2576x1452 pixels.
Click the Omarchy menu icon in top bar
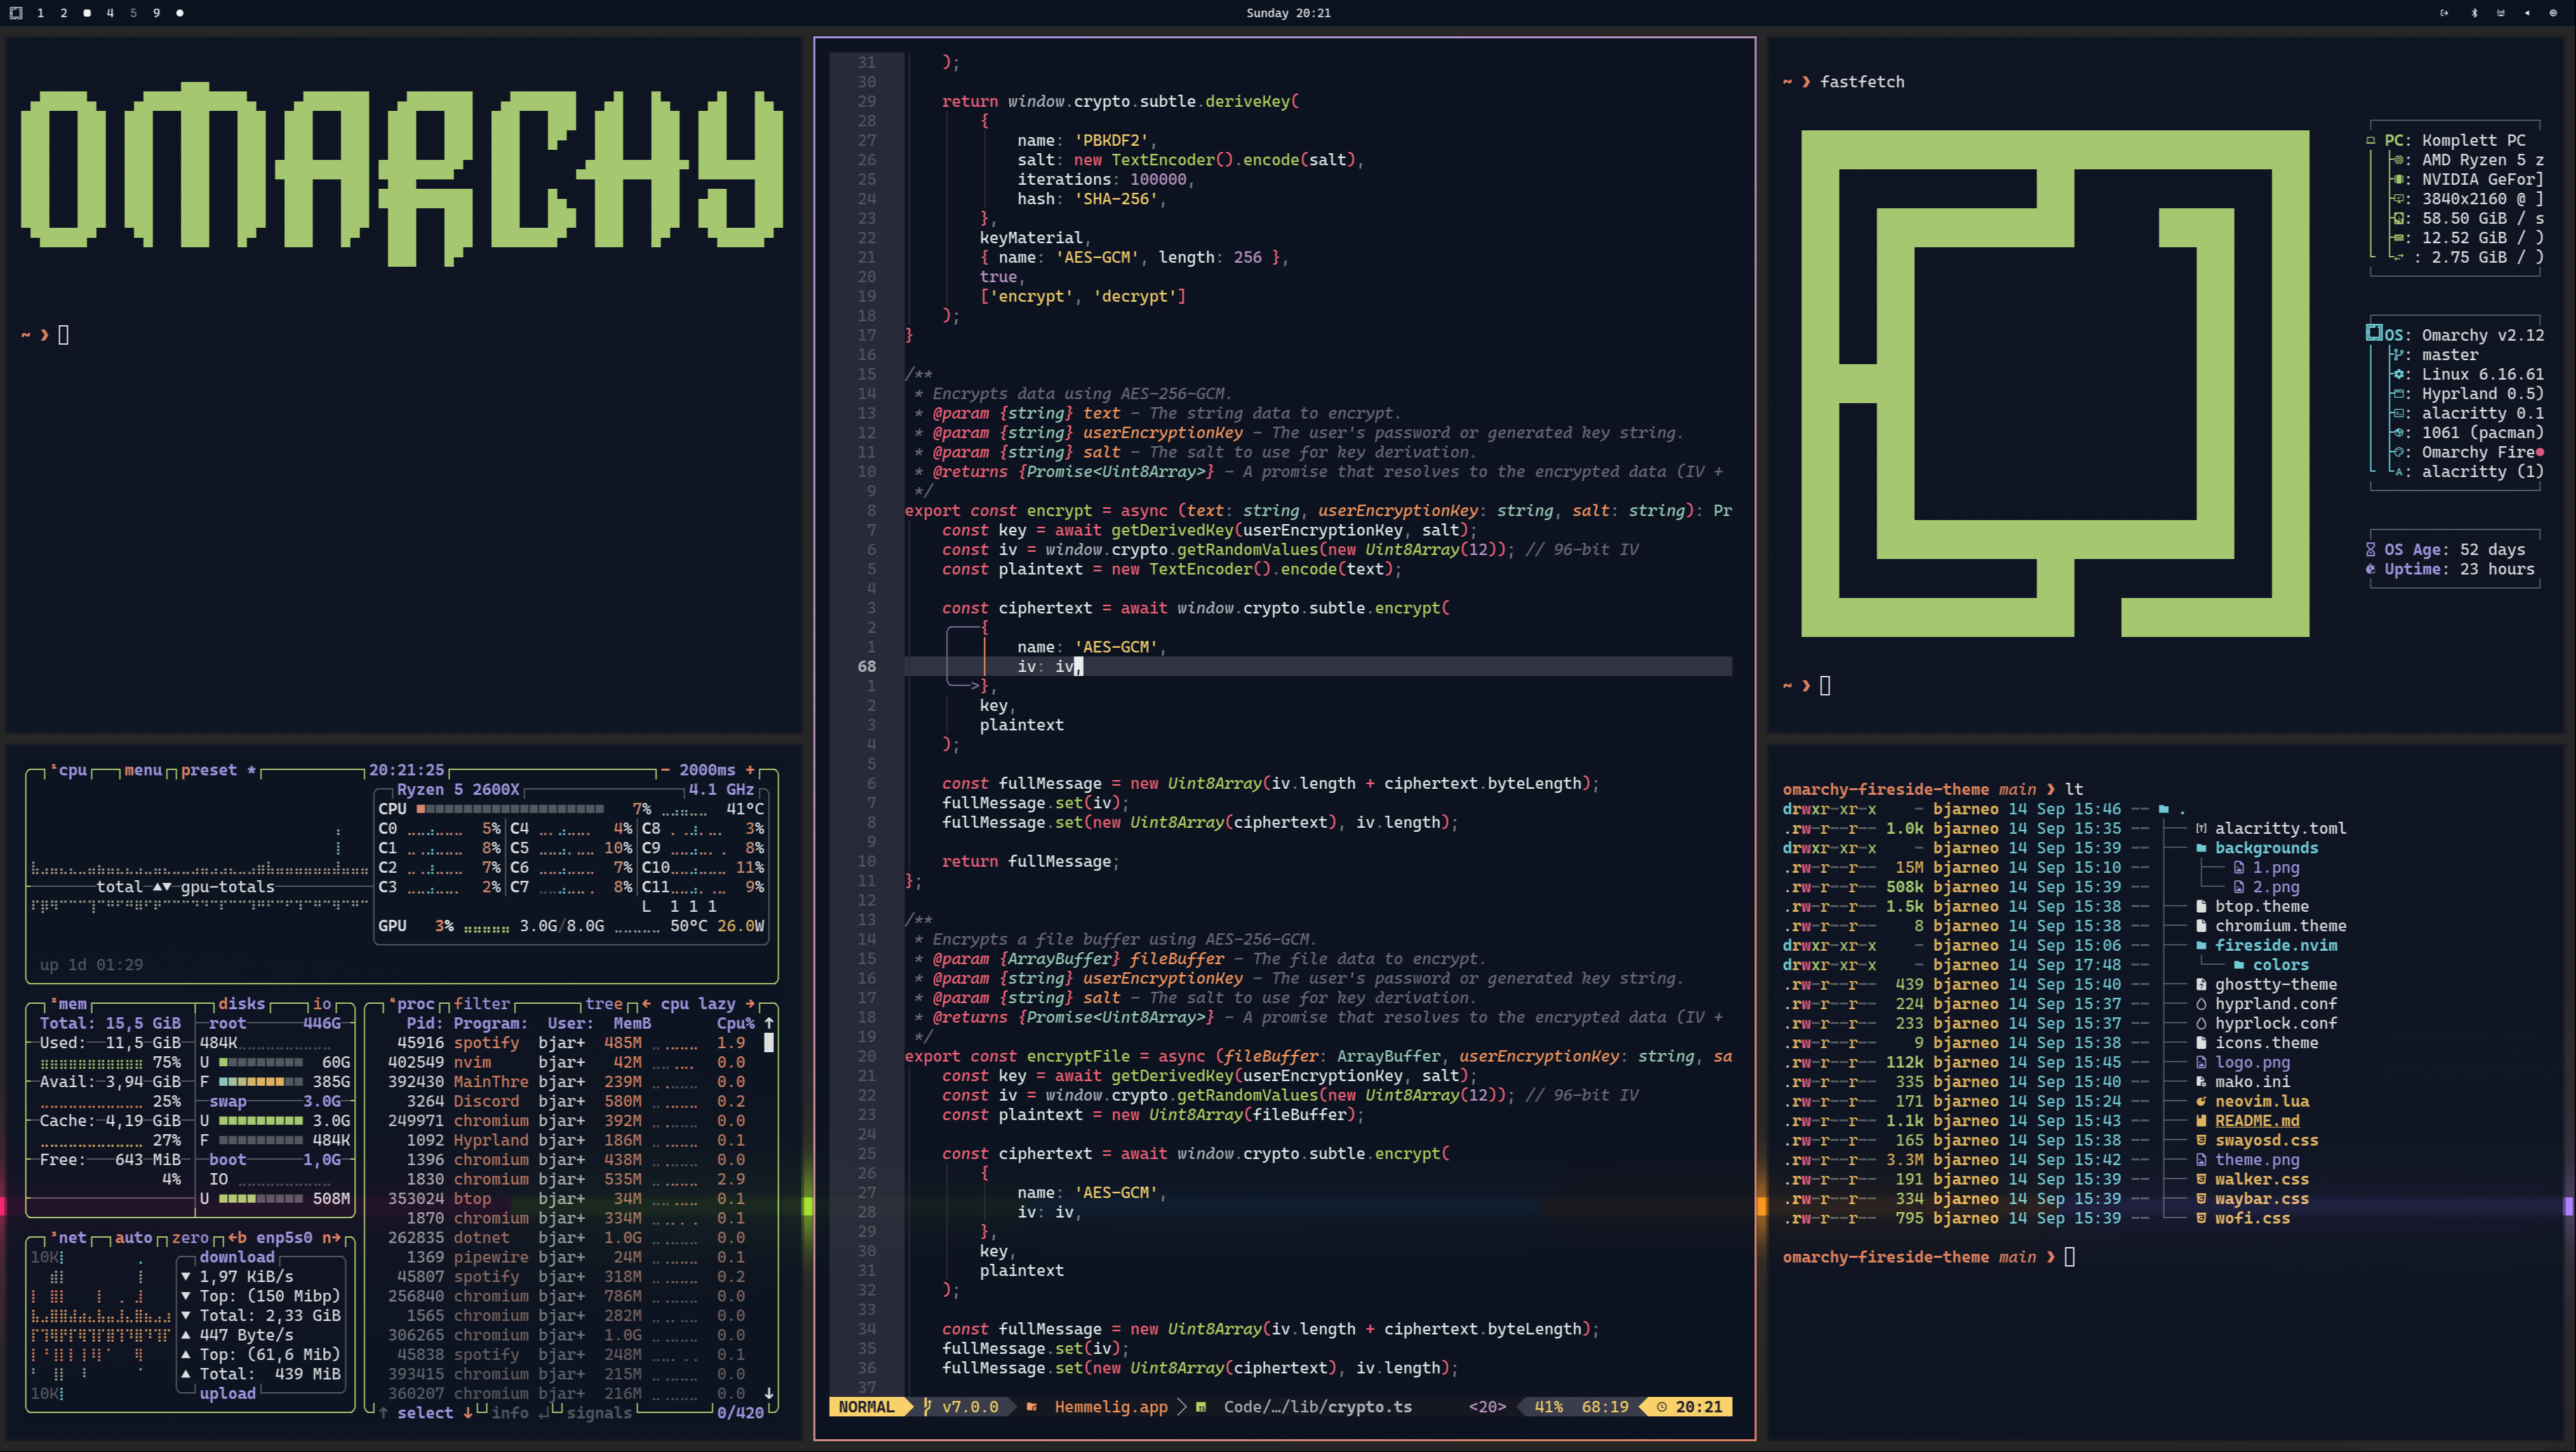click(16, 13)
